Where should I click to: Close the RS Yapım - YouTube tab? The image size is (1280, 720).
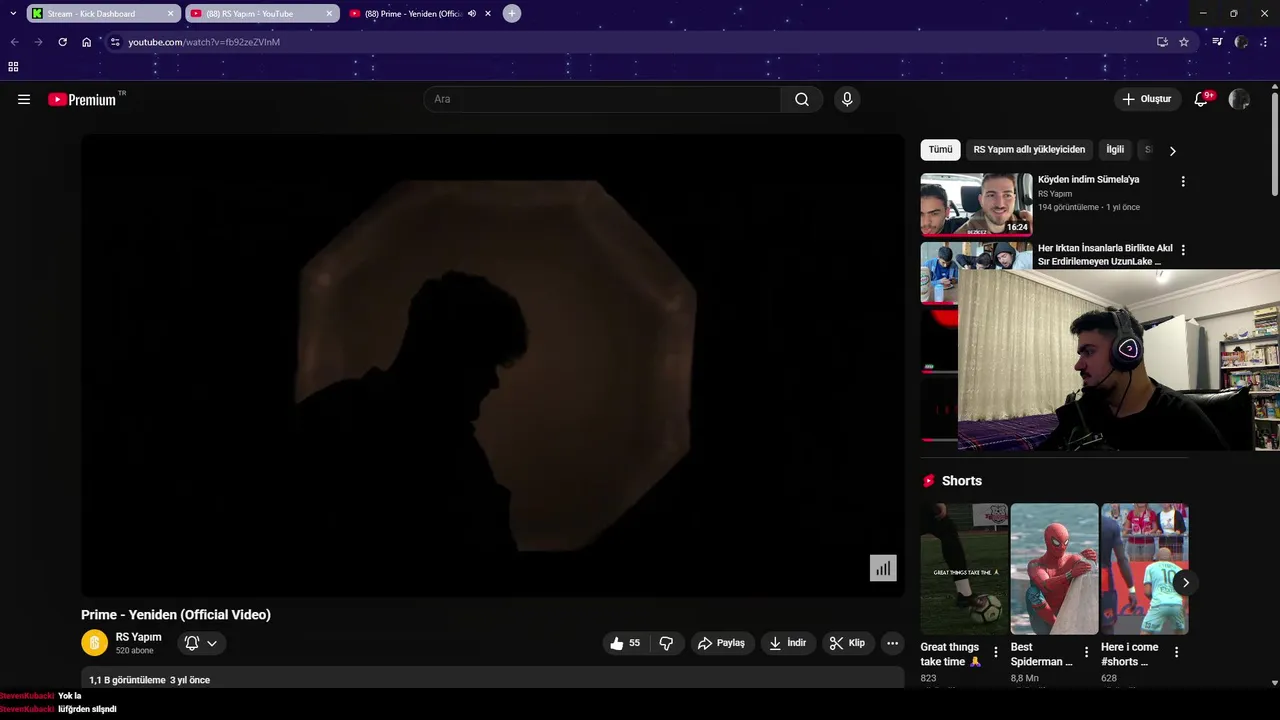coord(329,13)
